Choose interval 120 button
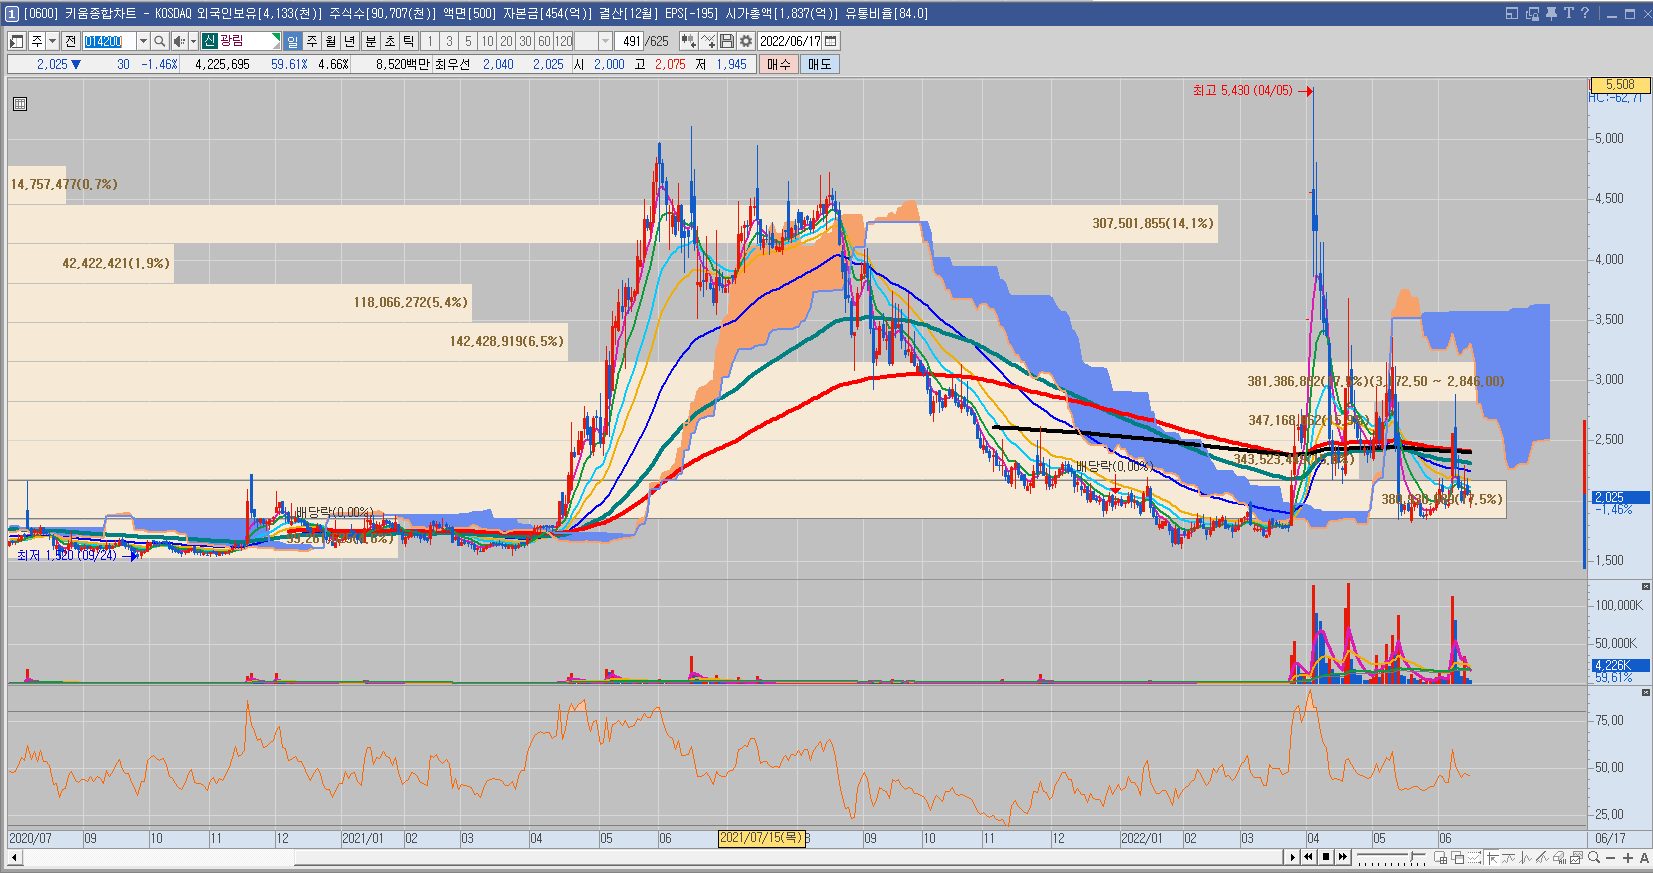Image resolution: width=1653 pixels, height=873 pixels. point(564,41)
